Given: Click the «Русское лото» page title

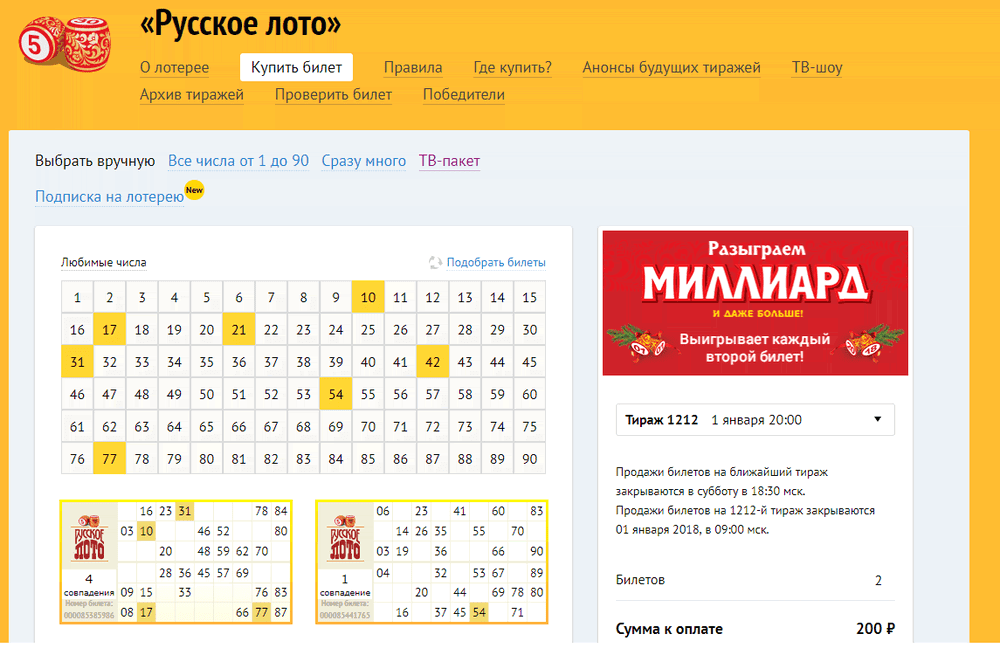Looking at the screenshot, I should coord(240,24).
